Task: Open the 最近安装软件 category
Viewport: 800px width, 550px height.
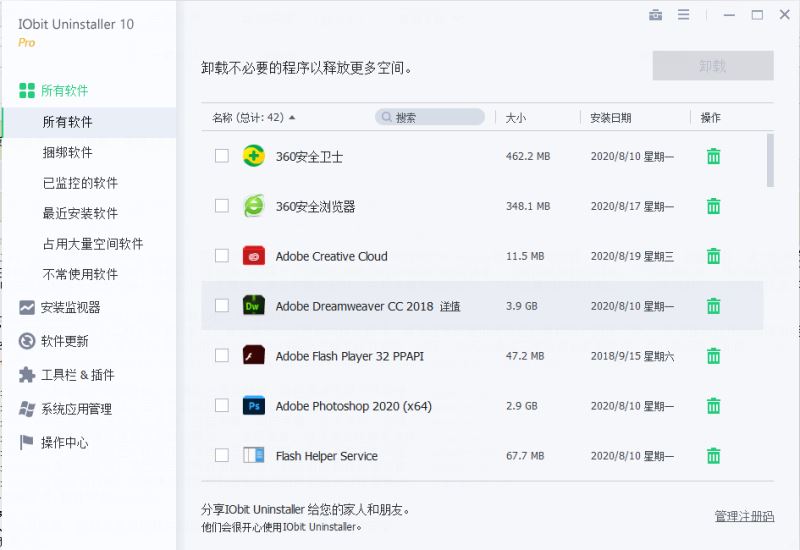Action: tap(80, 213)
